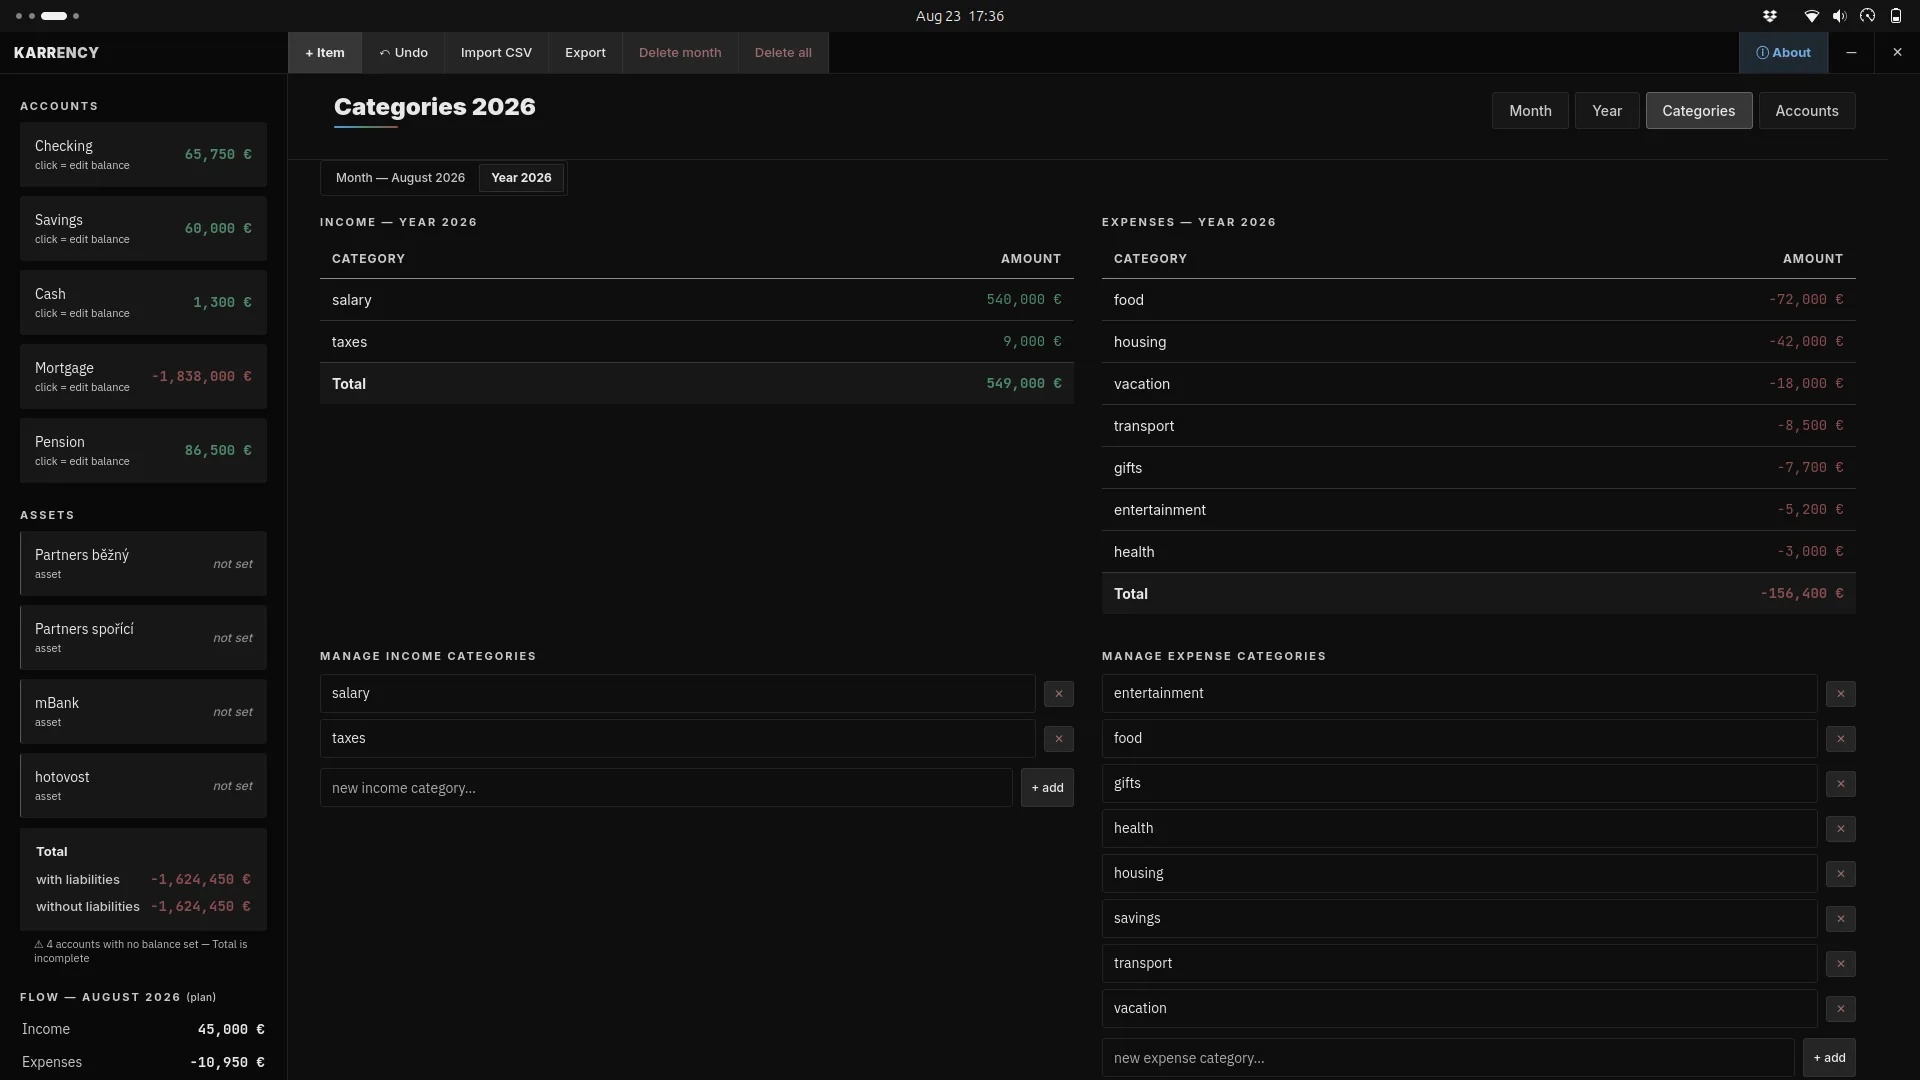The height and width of the screenshot is (1080, 1920).
Task: Edit the salary income category name
Action: 677,694
